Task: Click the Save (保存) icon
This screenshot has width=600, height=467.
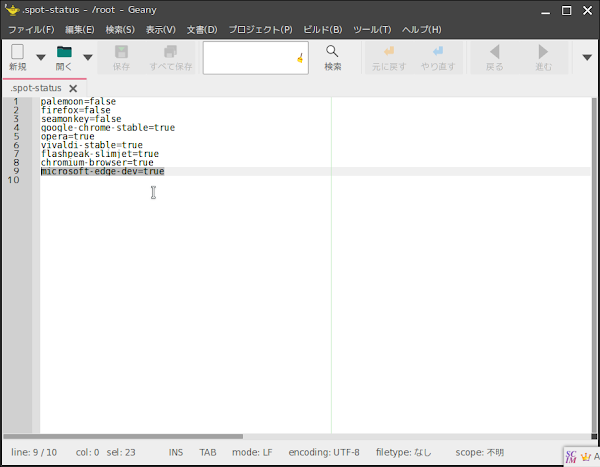Action: click(121, 52)
